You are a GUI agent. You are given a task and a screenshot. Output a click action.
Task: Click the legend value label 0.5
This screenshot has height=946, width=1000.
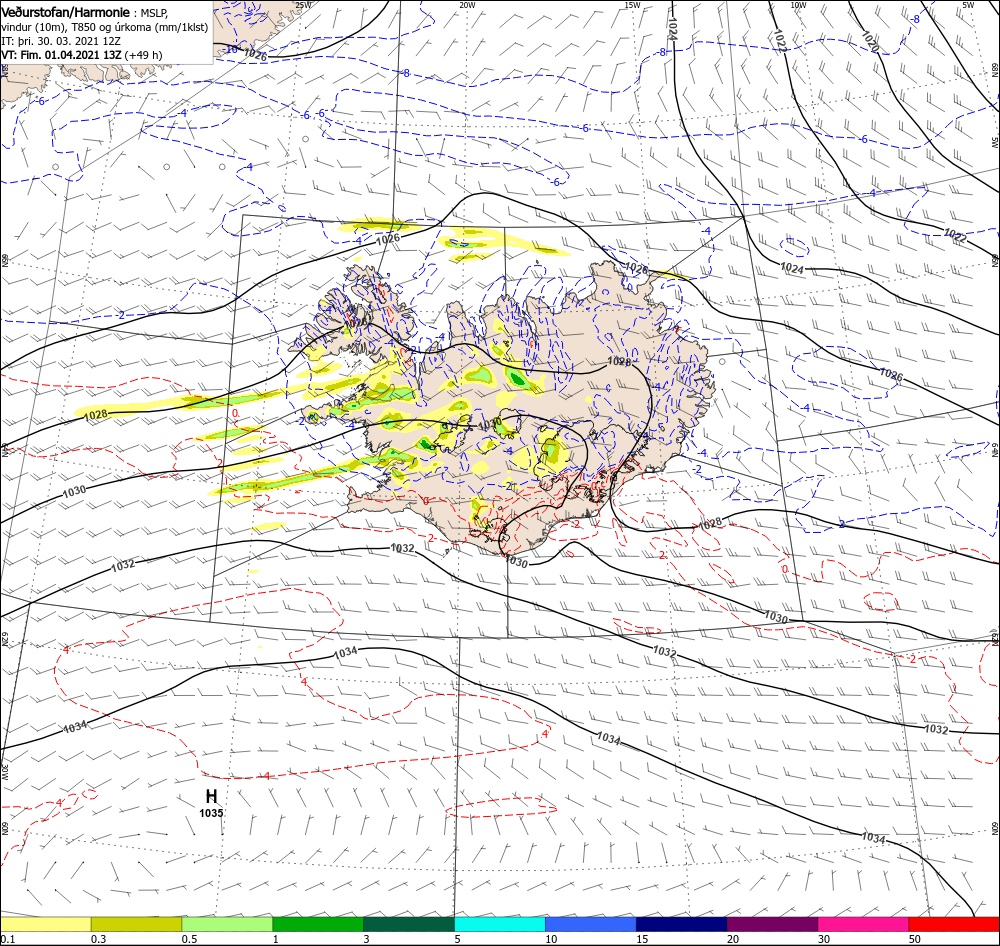coord(189,939)
